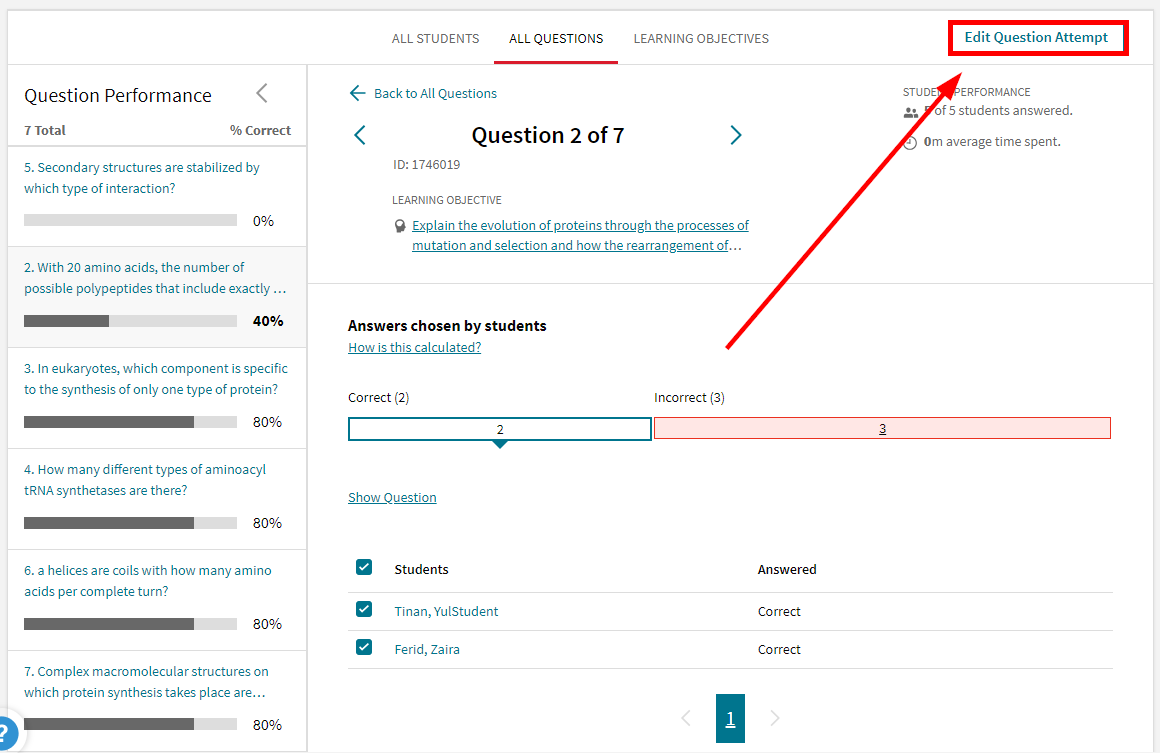This screenshot has height=753, width=1160.
Task: Click the right pagination chevron below the student list
Action: [x=775, y=718]
